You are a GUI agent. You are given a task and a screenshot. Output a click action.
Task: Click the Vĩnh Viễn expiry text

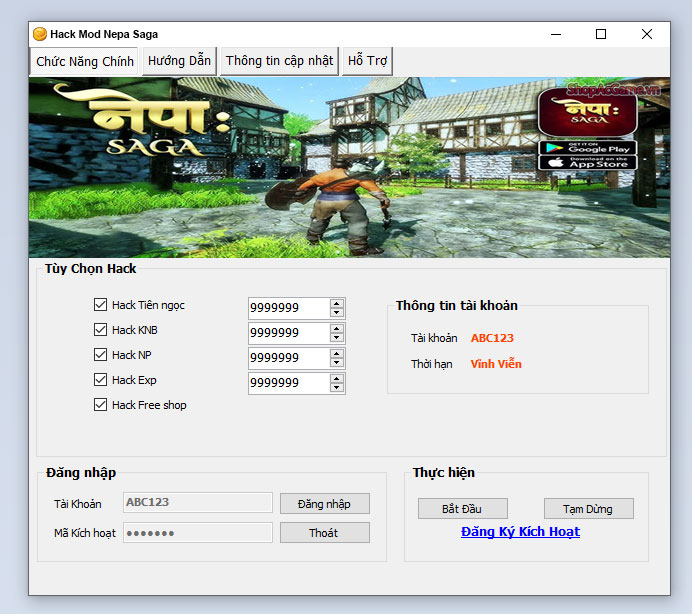point(496,364)
